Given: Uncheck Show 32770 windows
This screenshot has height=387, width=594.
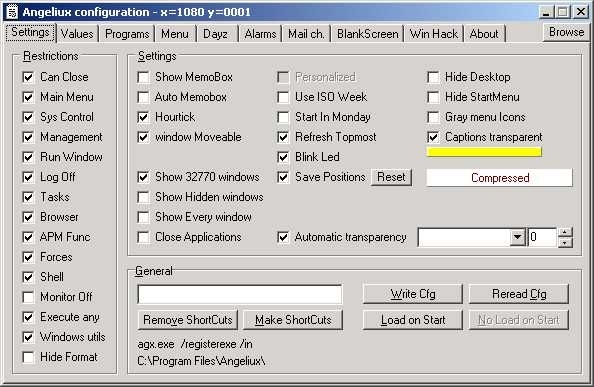Looking at the screenshot, I should click(x=143, y=177).
